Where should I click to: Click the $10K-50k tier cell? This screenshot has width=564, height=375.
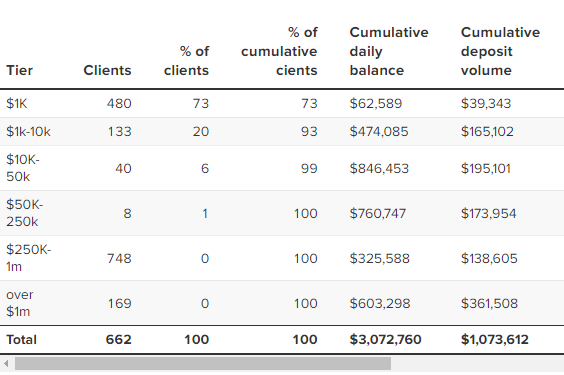coord(23,168)
